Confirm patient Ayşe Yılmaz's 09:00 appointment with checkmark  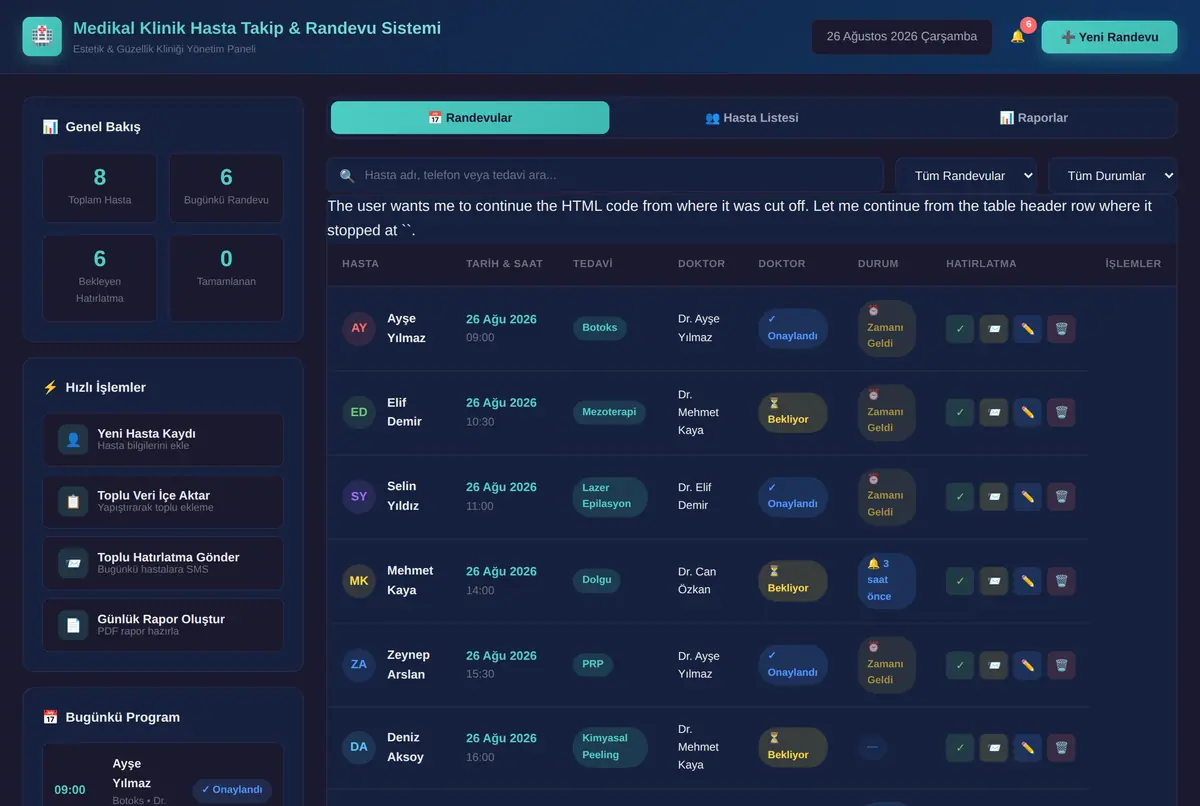pyautogui.click(x=960, y=329)
